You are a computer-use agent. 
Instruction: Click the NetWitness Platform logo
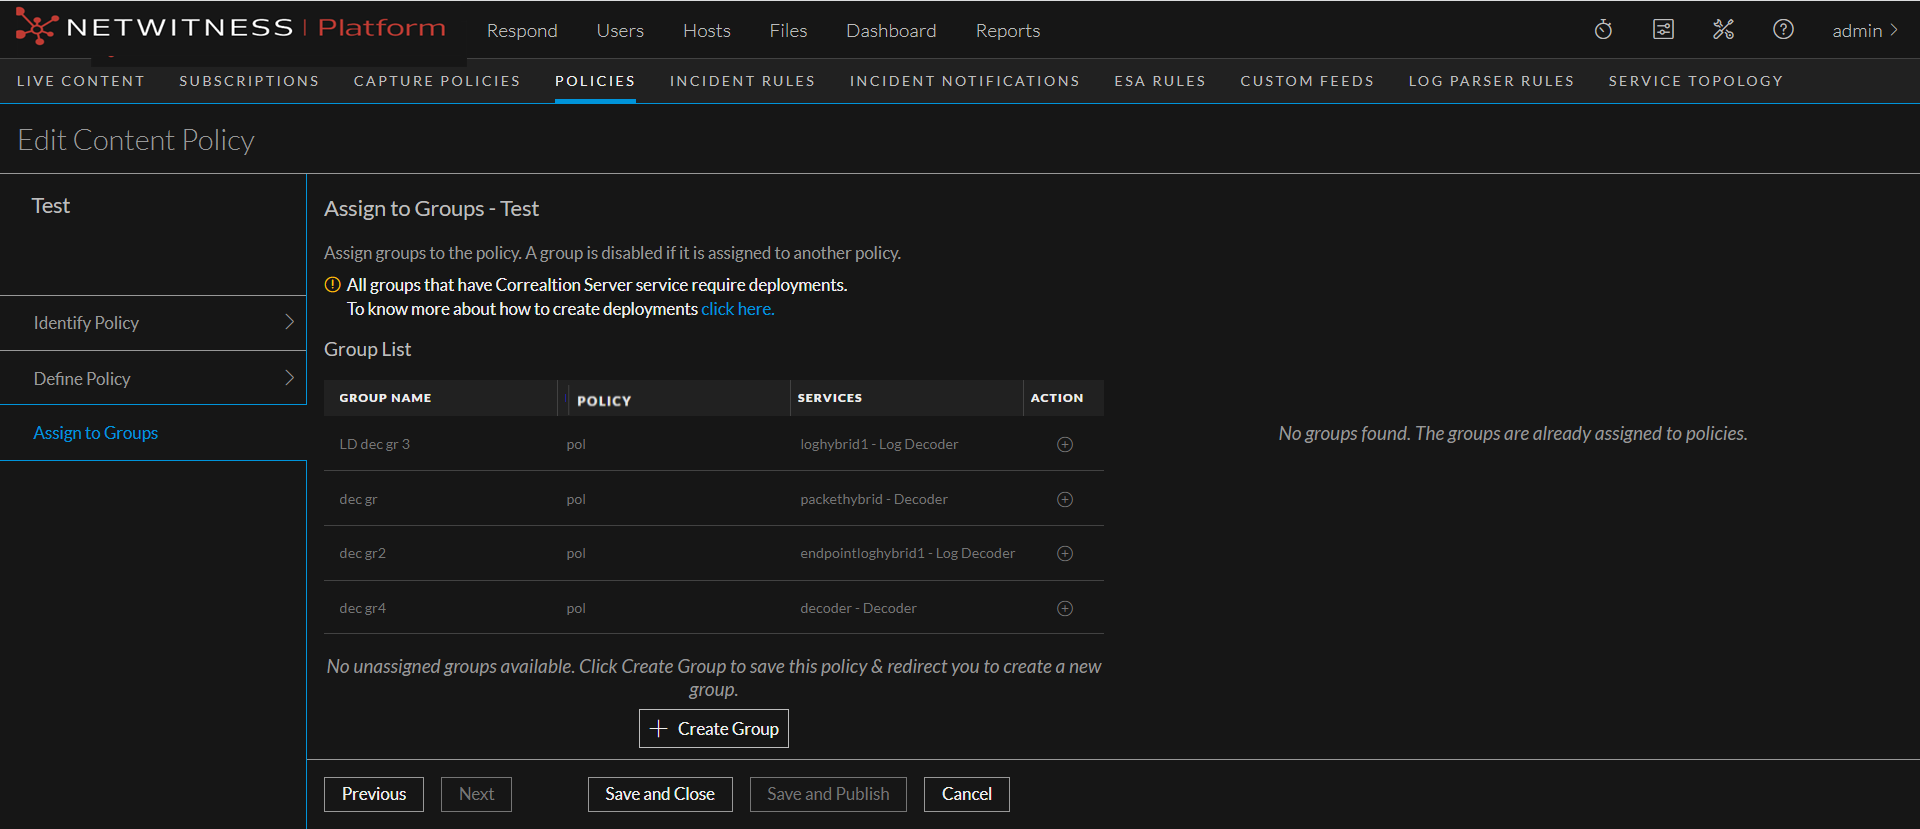point(231,27)
